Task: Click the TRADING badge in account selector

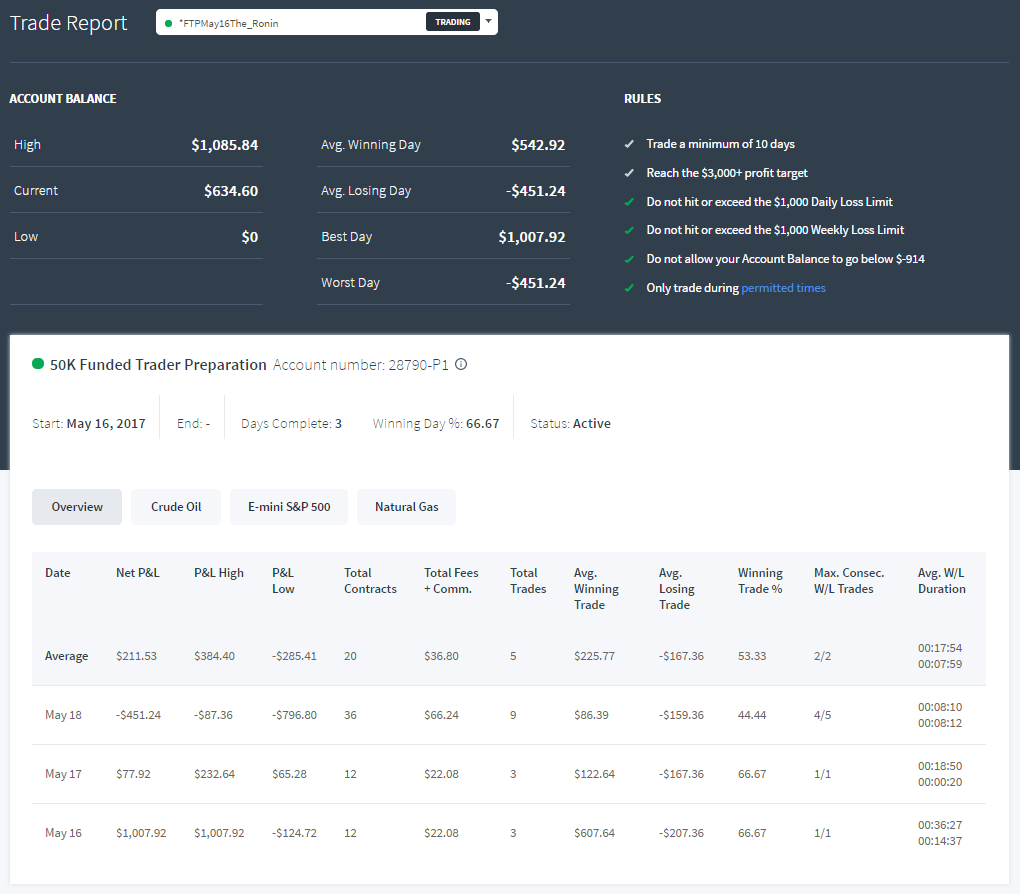Action: (453, 22)
